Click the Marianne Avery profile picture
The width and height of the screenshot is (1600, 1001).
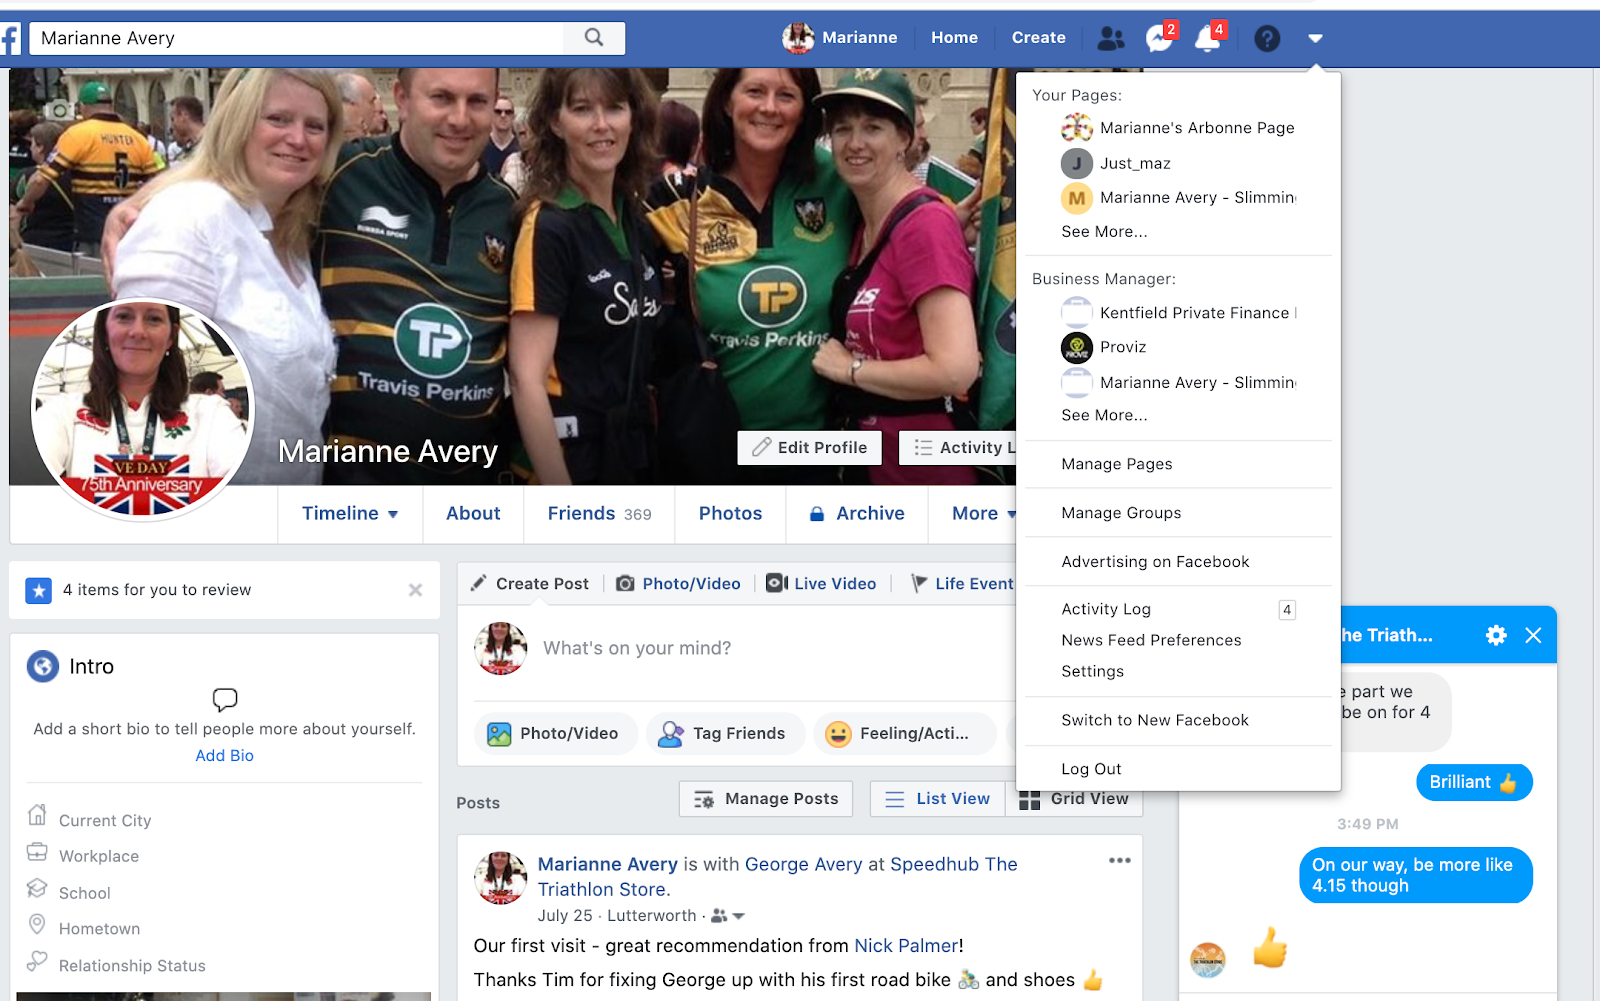[143, 410]
